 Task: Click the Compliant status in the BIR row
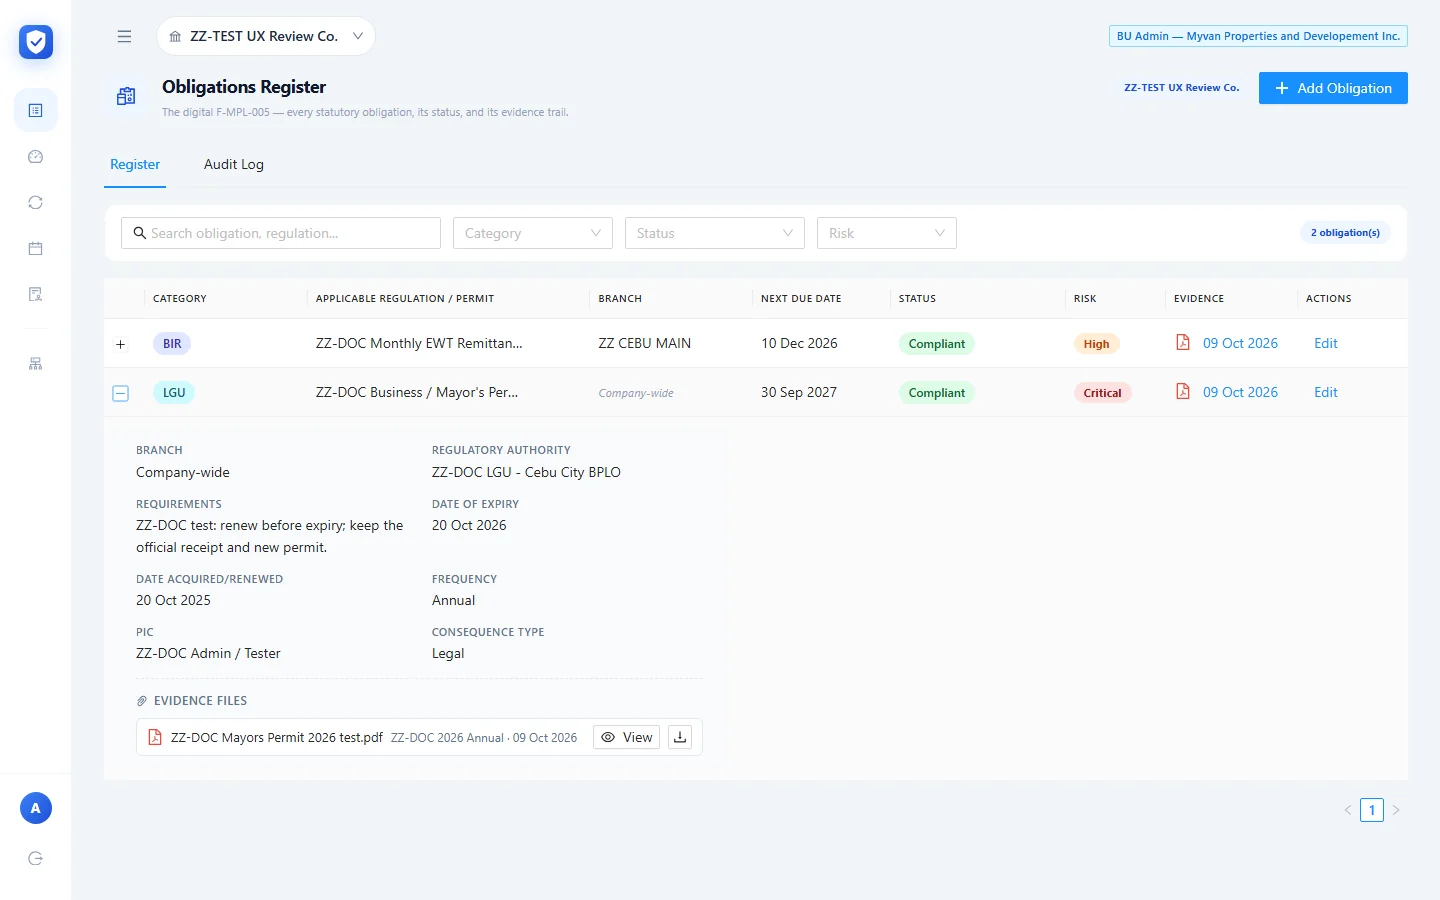[937, 344]
